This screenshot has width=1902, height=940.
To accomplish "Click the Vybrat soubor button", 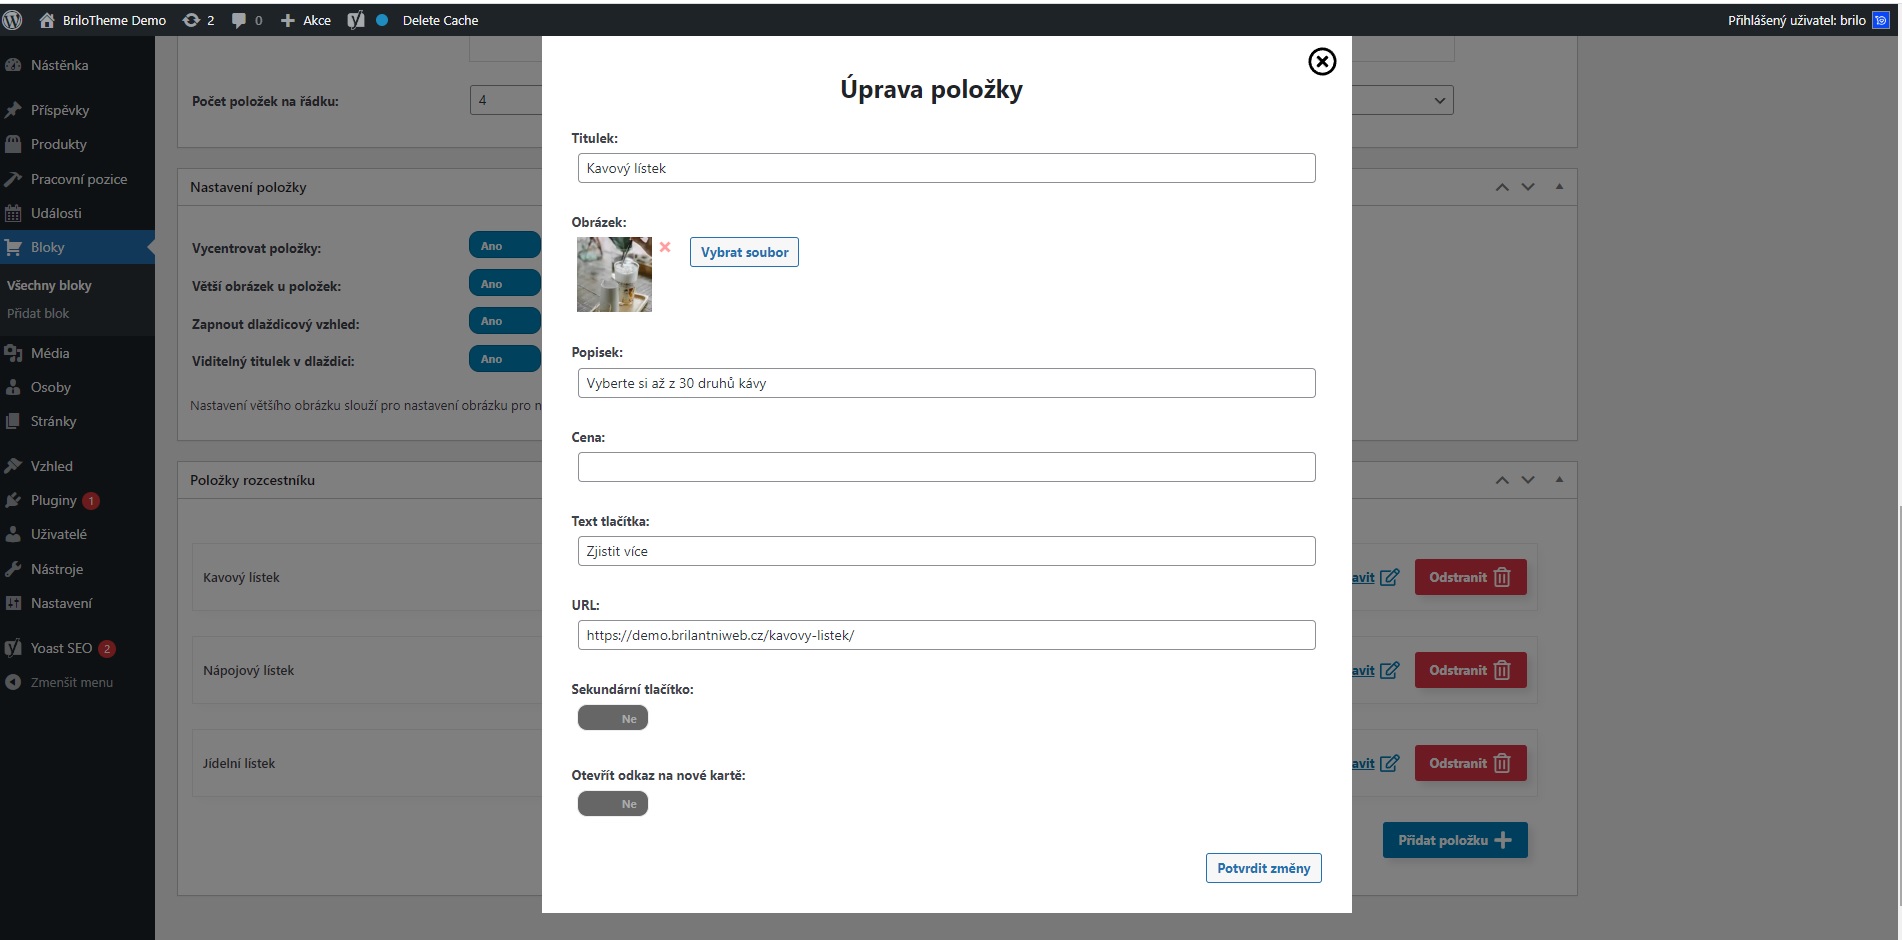I will 744,252.
